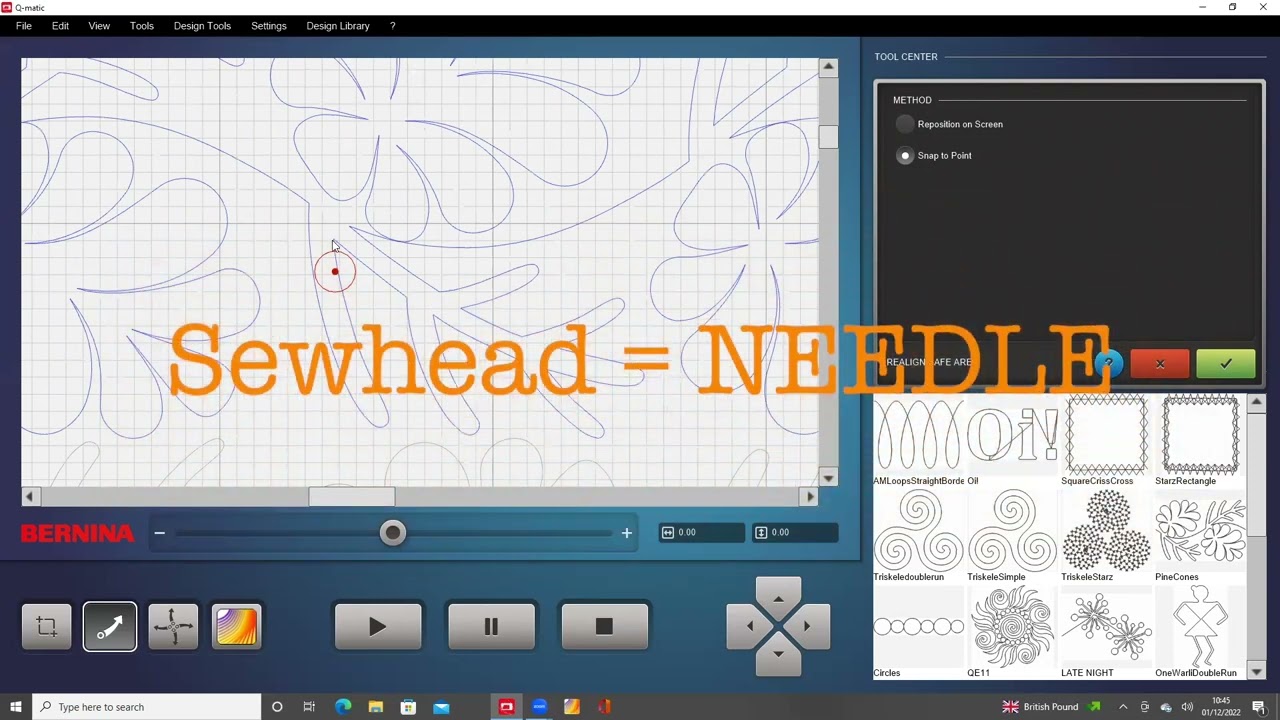Viewport: 1280px width, 720px height.
Task: Select the AMLoopsStraightBorde design thumbnail
Action: click(x=919, y=435)
